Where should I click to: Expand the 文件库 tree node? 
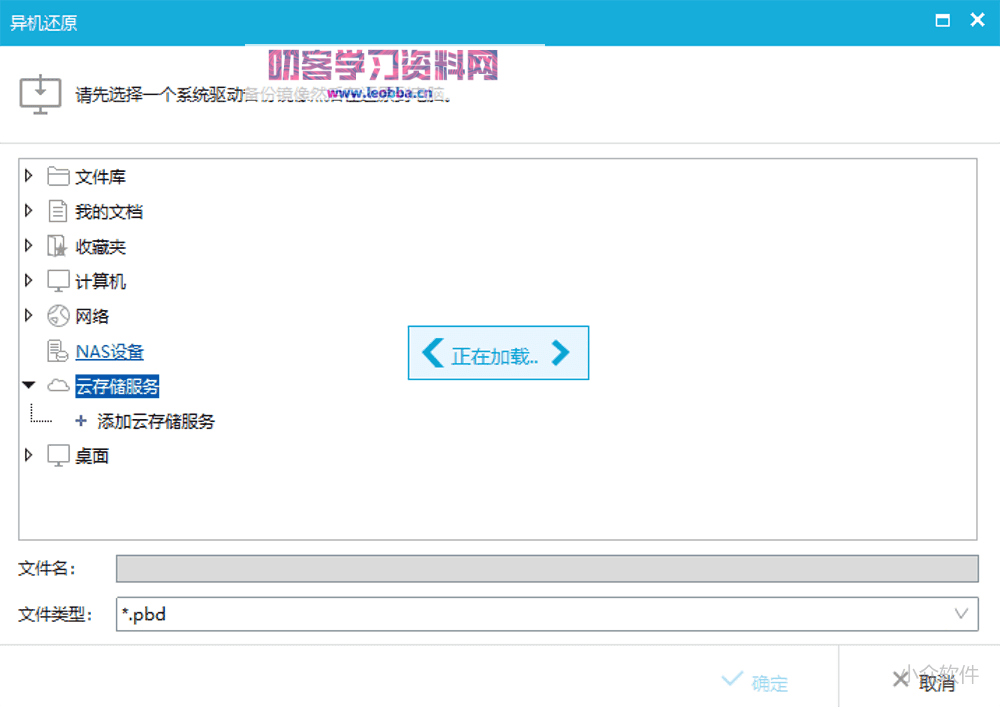pos(28,176)
